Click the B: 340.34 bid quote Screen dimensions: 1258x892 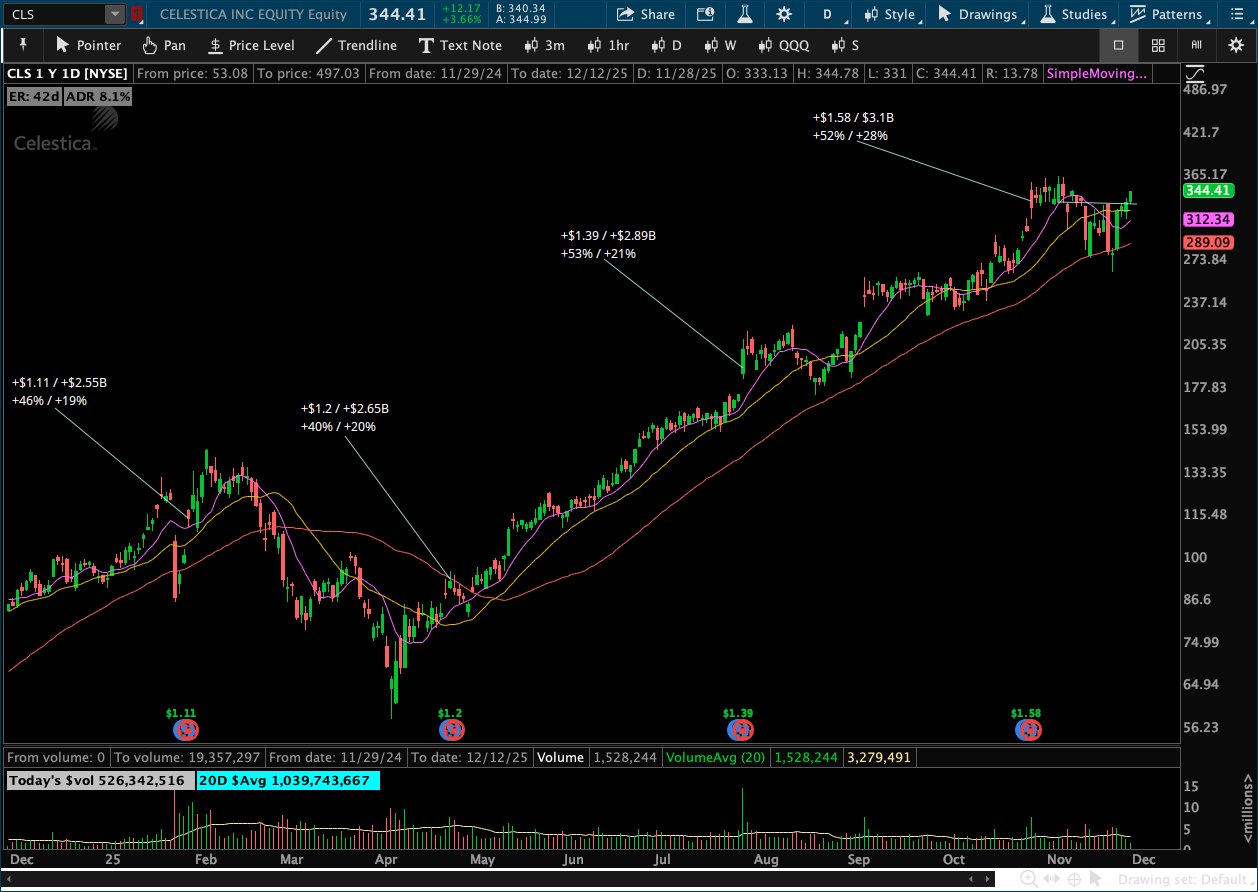coord(520,9)
